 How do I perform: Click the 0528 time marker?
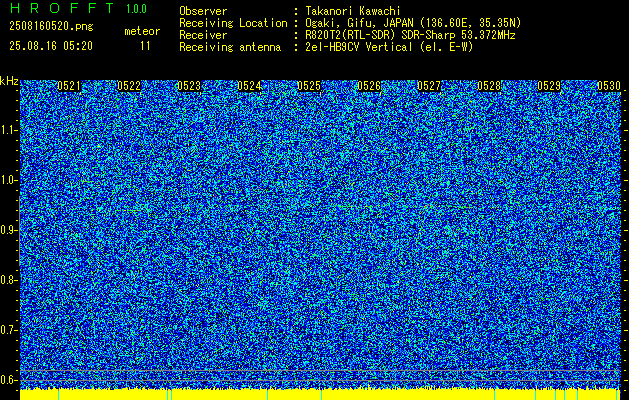[x=489, y=86]
